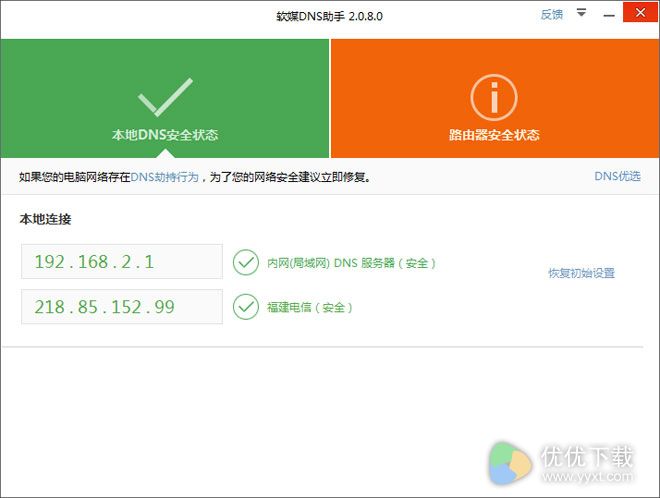Click the 192.168.2.1 DNS address field

point(122,261)
